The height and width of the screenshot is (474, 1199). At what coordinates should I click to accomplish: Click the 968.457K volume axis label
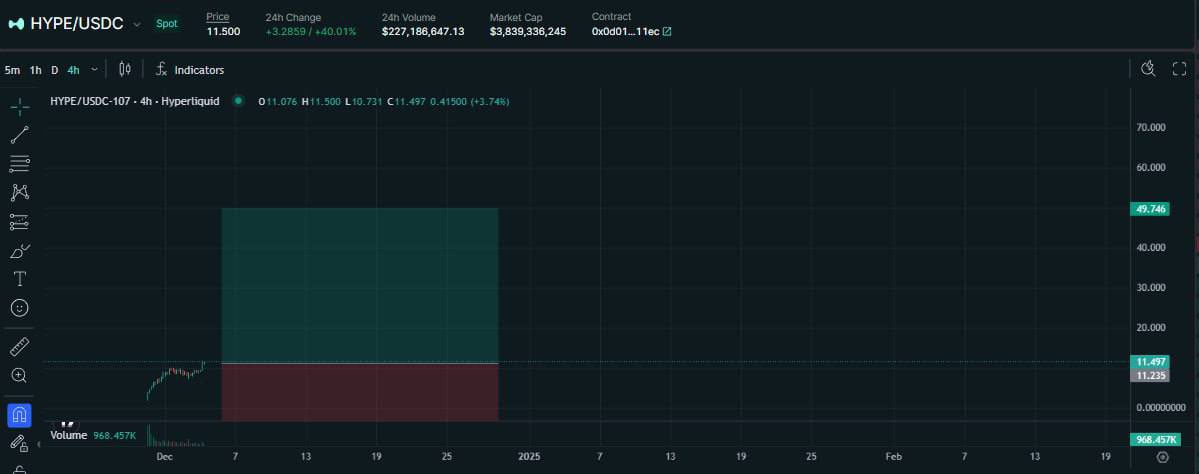click(x=1155, y=440)
